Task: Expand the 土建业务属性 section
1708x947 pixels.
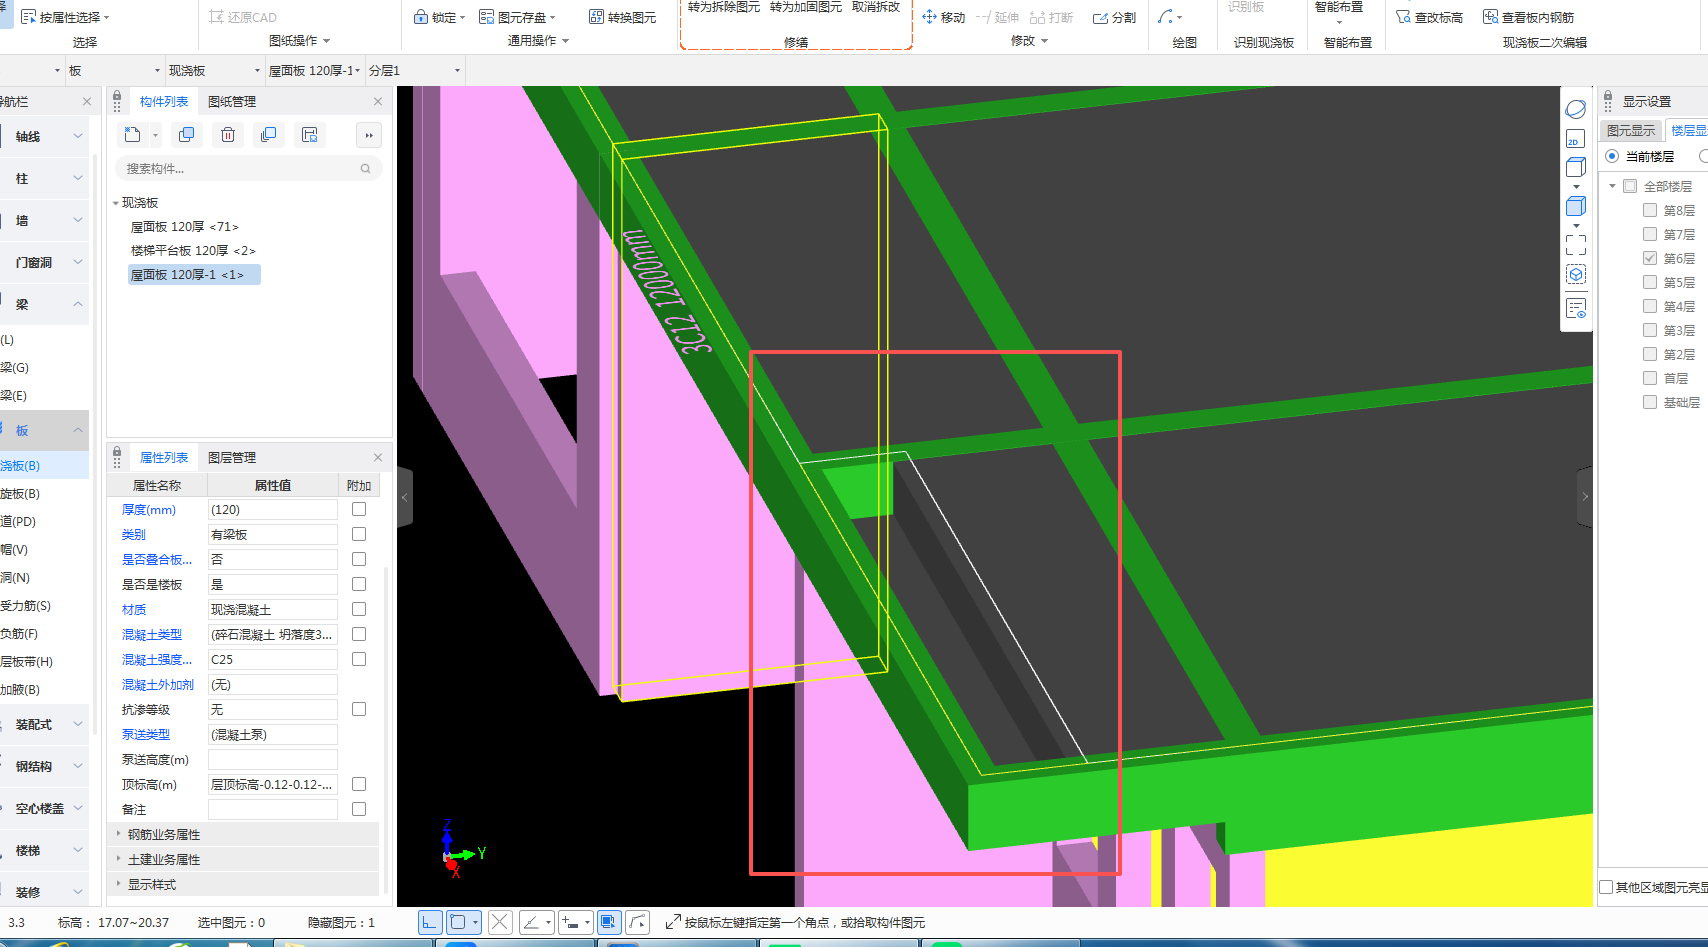Action: point(118,859)
